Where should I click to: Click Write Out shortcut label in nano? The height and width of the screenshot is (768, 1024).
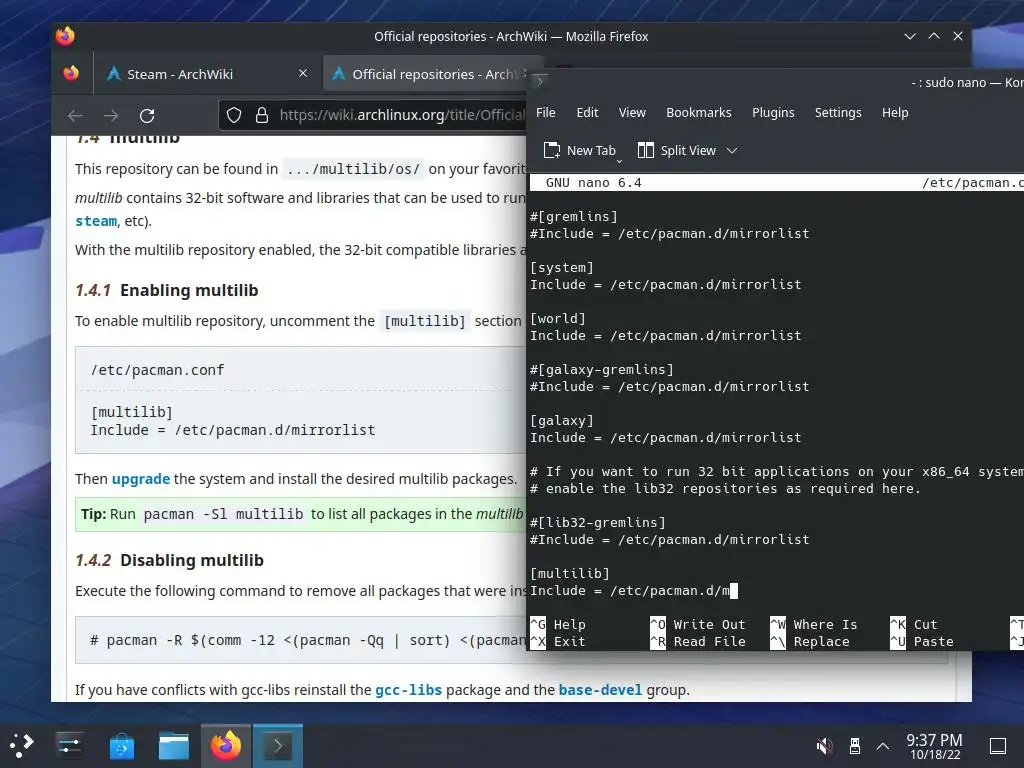709,624
